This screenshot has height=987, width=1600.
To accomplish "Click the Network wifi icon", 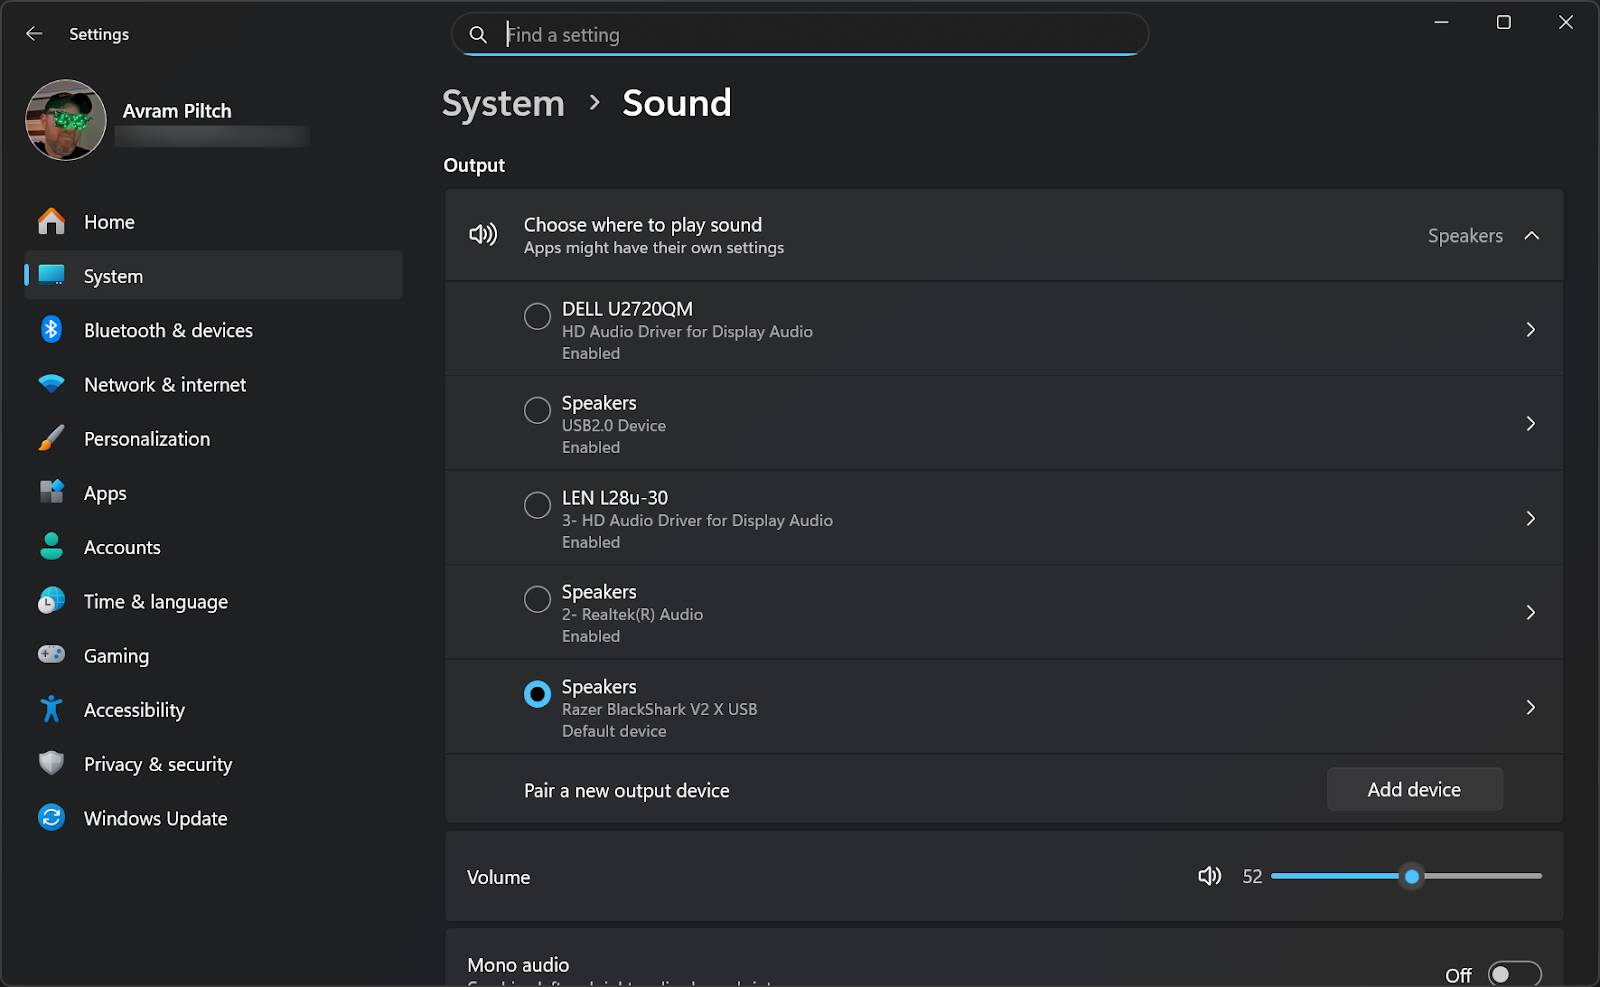I will tap(51, 384).
